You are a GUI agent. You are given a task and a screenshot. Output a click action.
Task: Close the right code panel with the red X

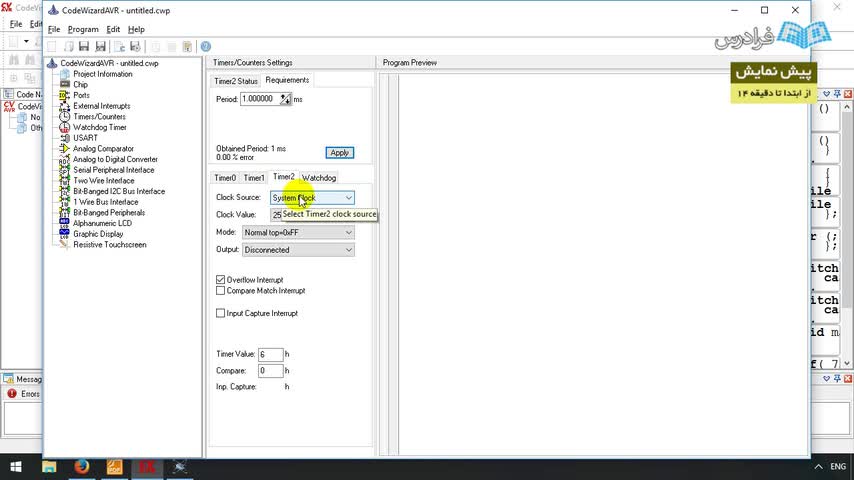(847, 94)
